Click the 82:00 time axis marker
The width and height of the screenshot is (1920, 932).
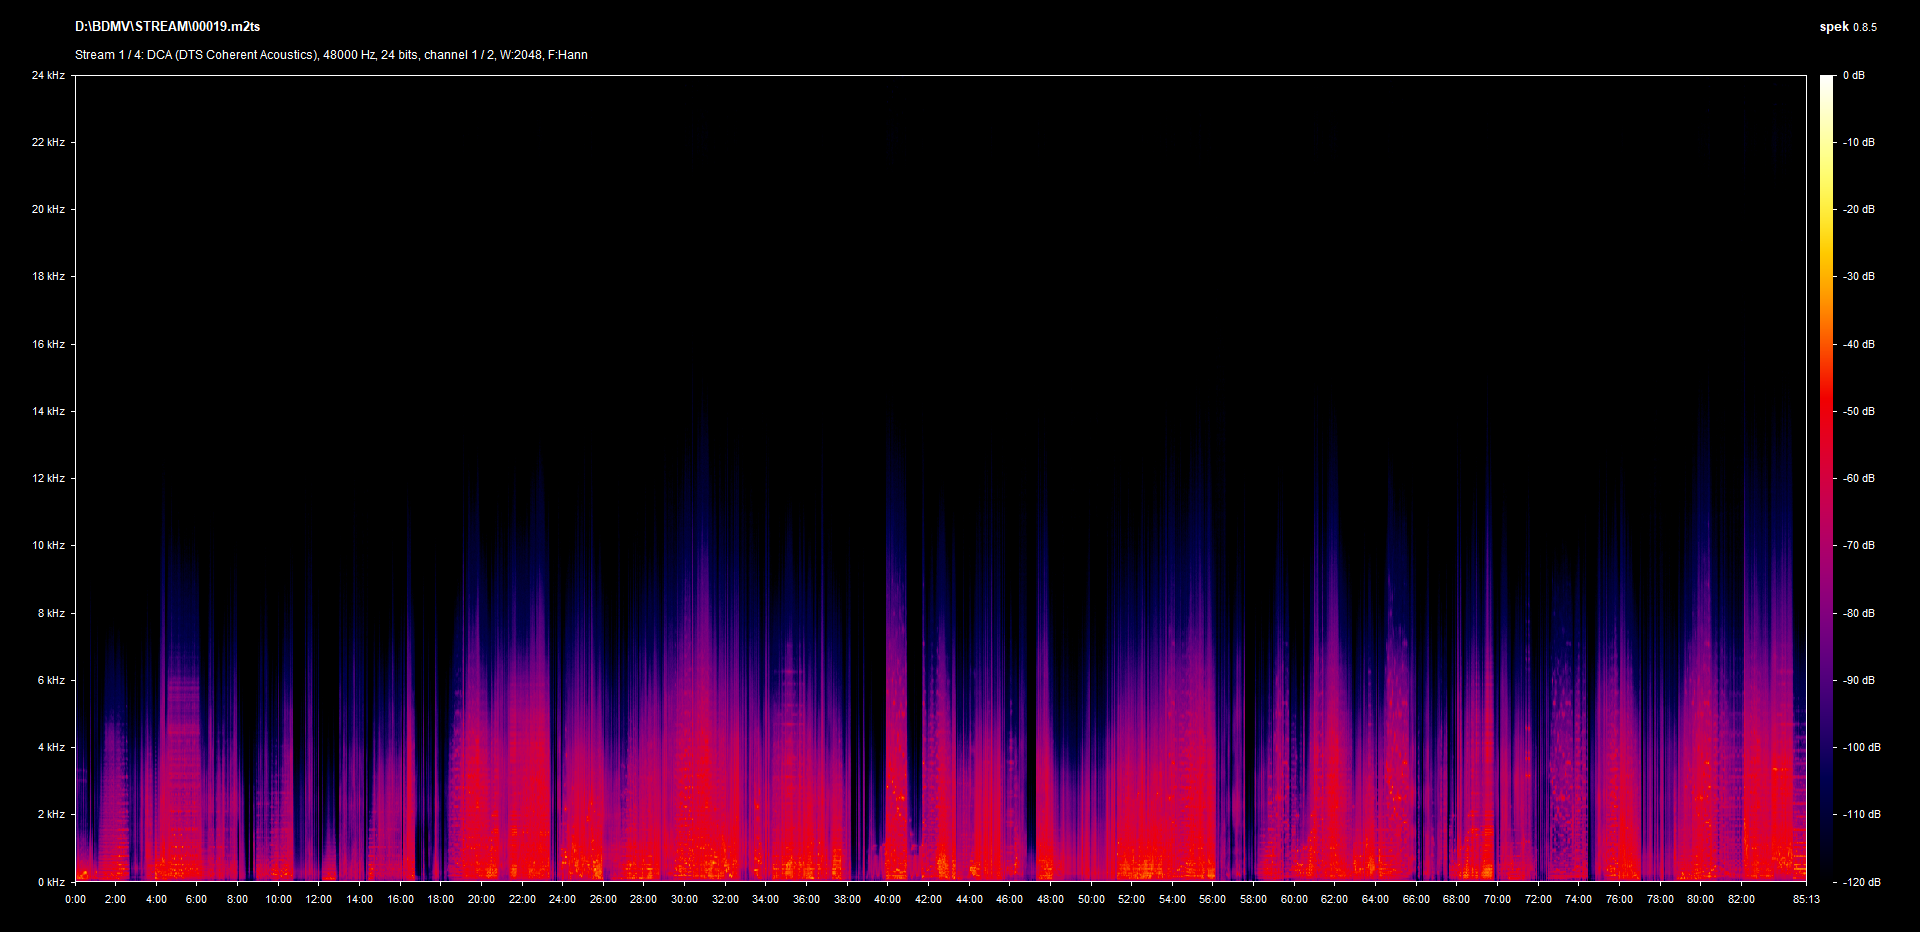pyautogui.click(x=1741, y=899)
